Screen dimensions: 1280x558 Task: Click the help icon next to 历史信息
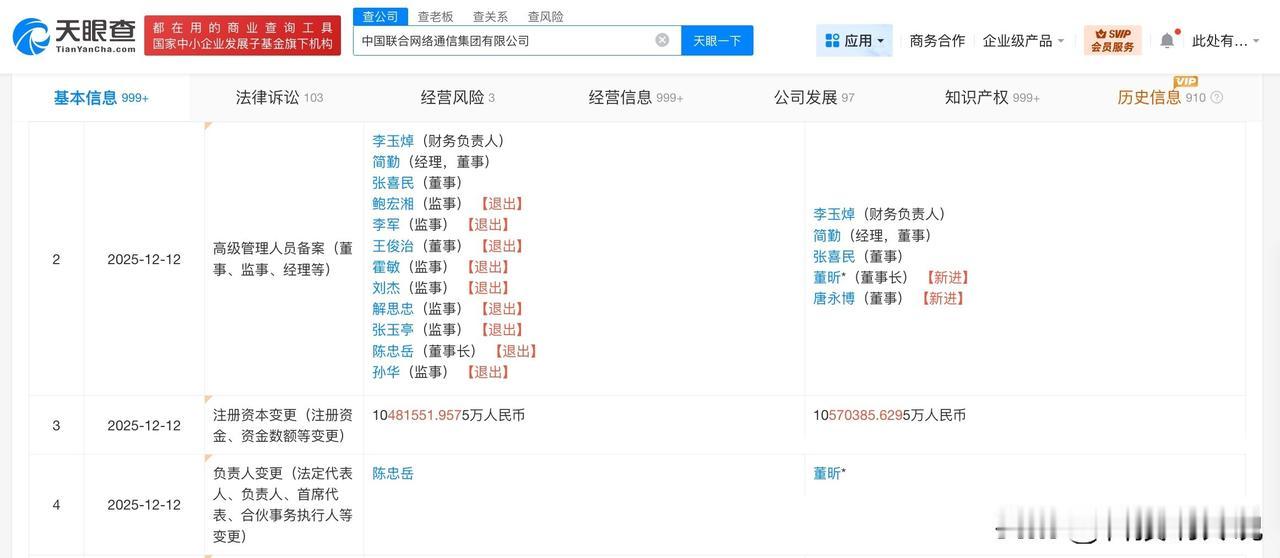click(1217, 98)
